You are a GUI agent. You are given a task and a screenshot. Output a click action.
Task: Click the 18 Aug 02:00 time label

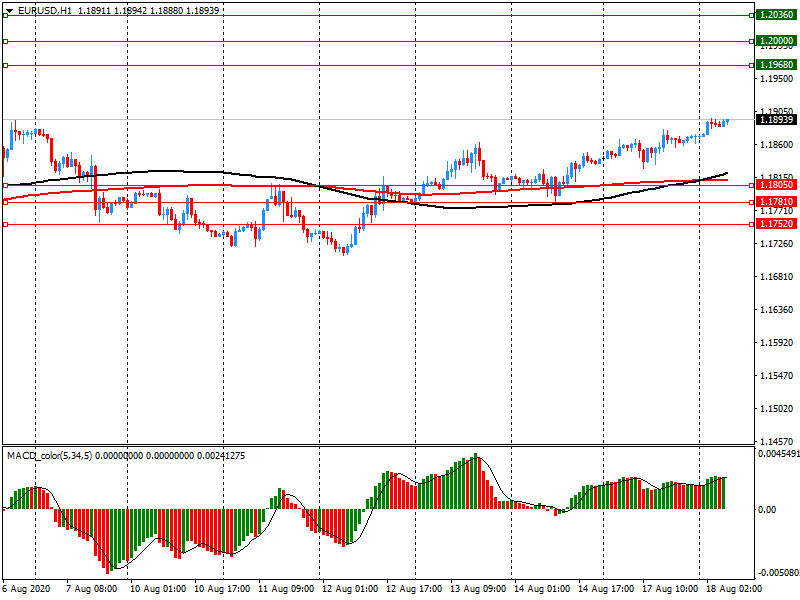[734, 589]
